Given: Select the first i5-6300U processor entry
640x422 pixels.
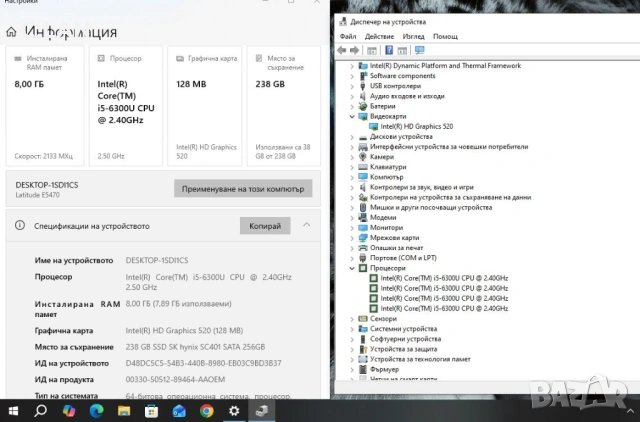Looking at the screenshot, I should click(x=444, y=278).
